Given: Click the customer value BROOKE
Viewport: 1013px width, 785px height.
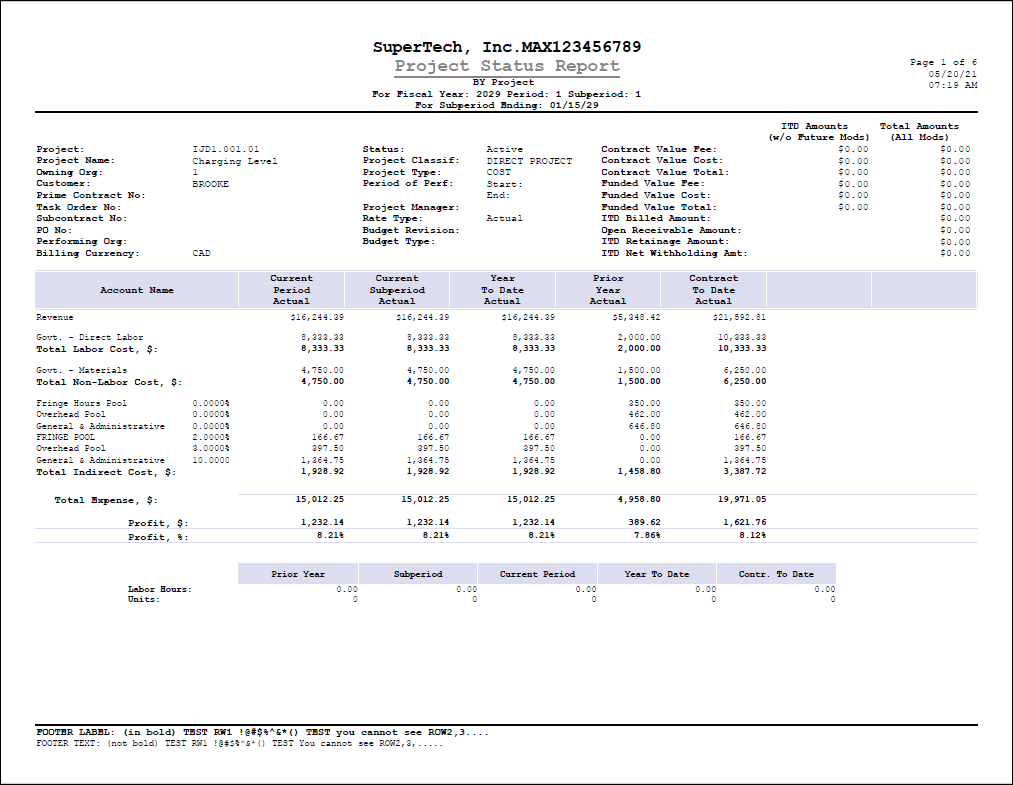Looking at the screenshot, I should (x=210, y=184).
